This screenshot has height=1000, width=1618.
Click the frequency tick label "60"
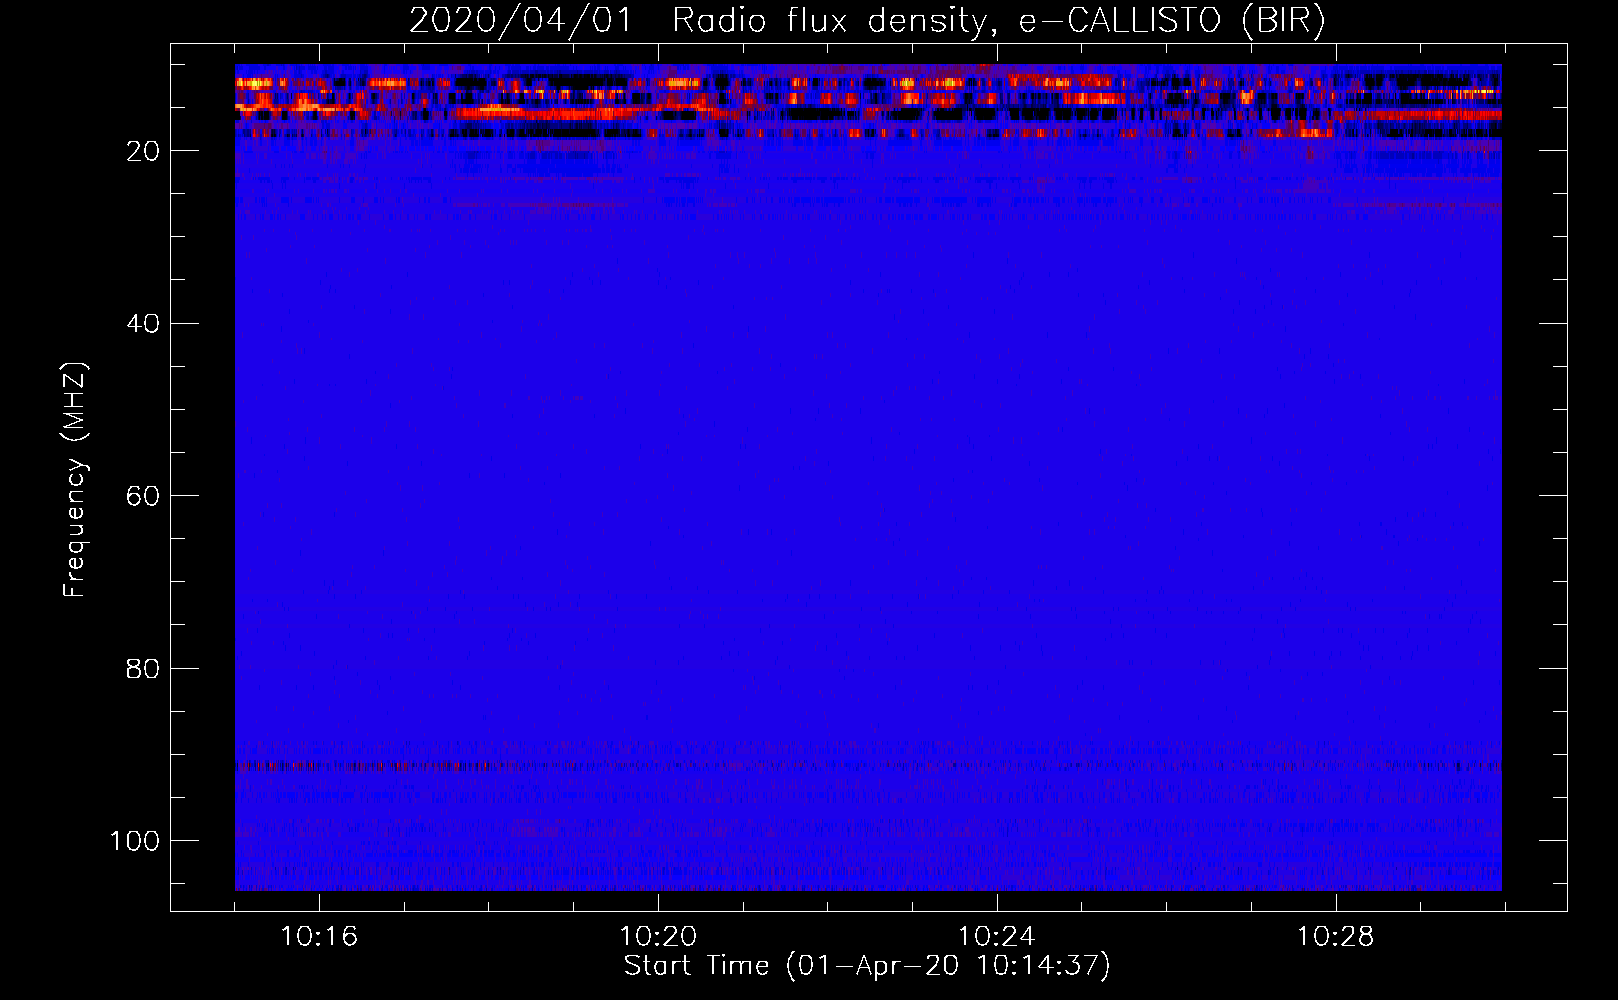(x=144, y=496)
